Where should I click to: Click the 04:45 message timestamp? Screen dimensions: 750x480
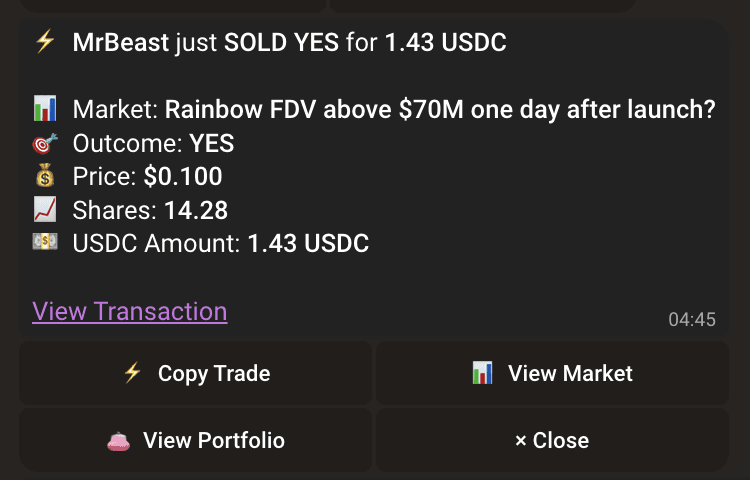(x=692, y=320)
